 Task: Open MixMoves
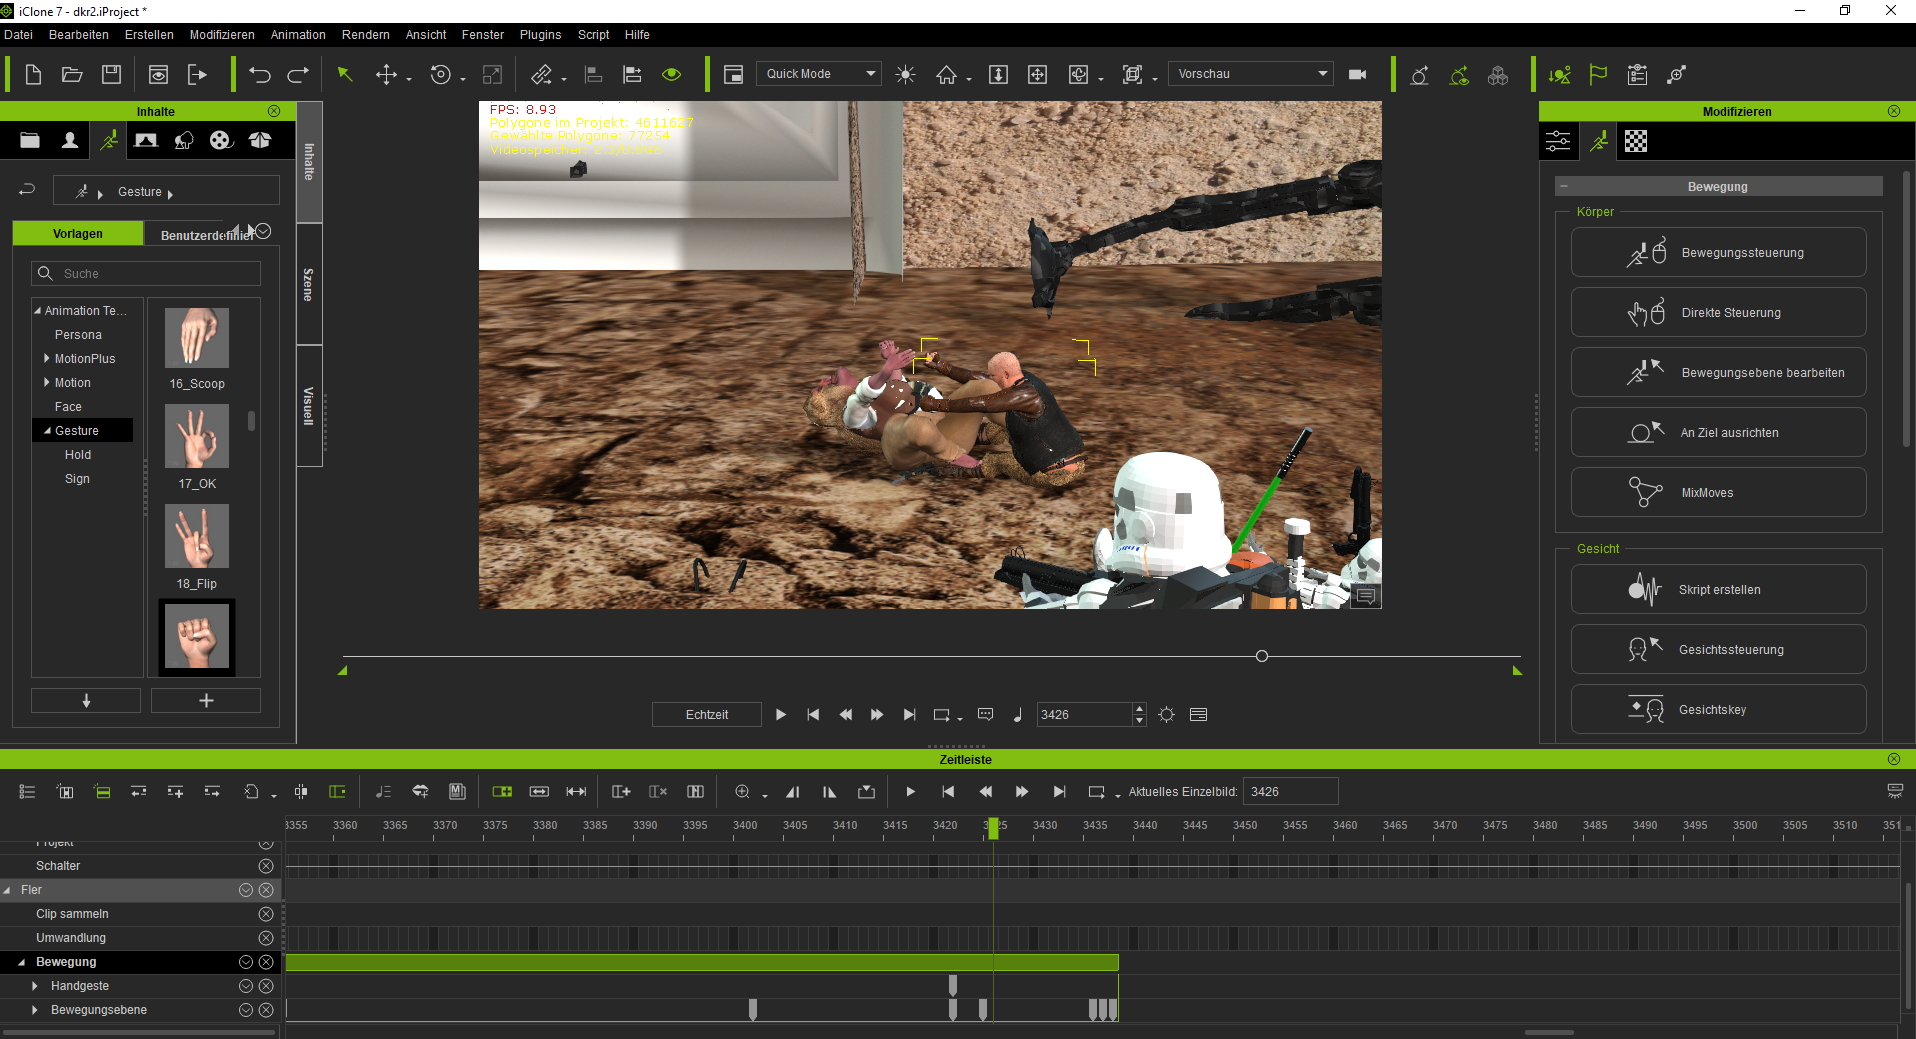point(1718,493)
